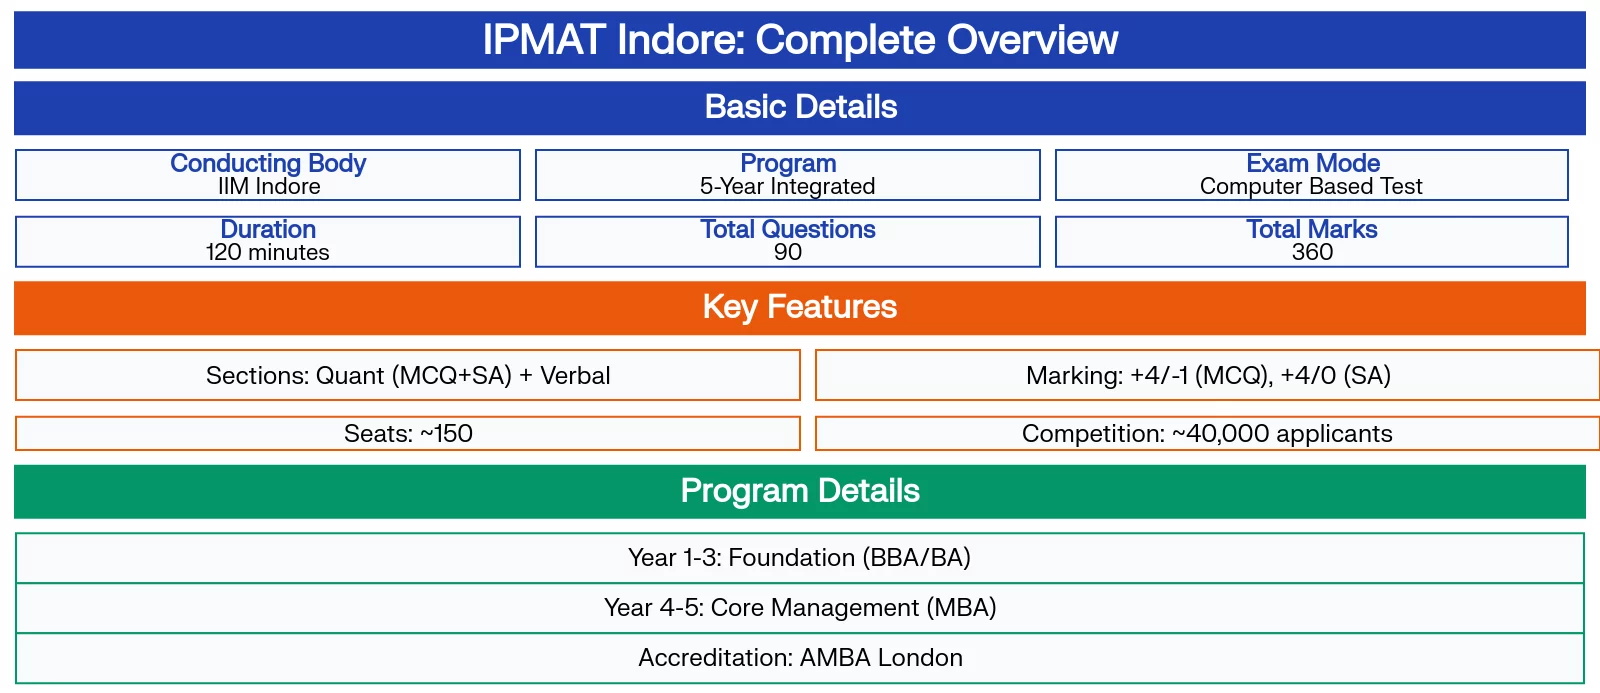
Task: Click the 'IPMAT Indore: Complete Overview' title banner
Action: [x=799, y=40]
